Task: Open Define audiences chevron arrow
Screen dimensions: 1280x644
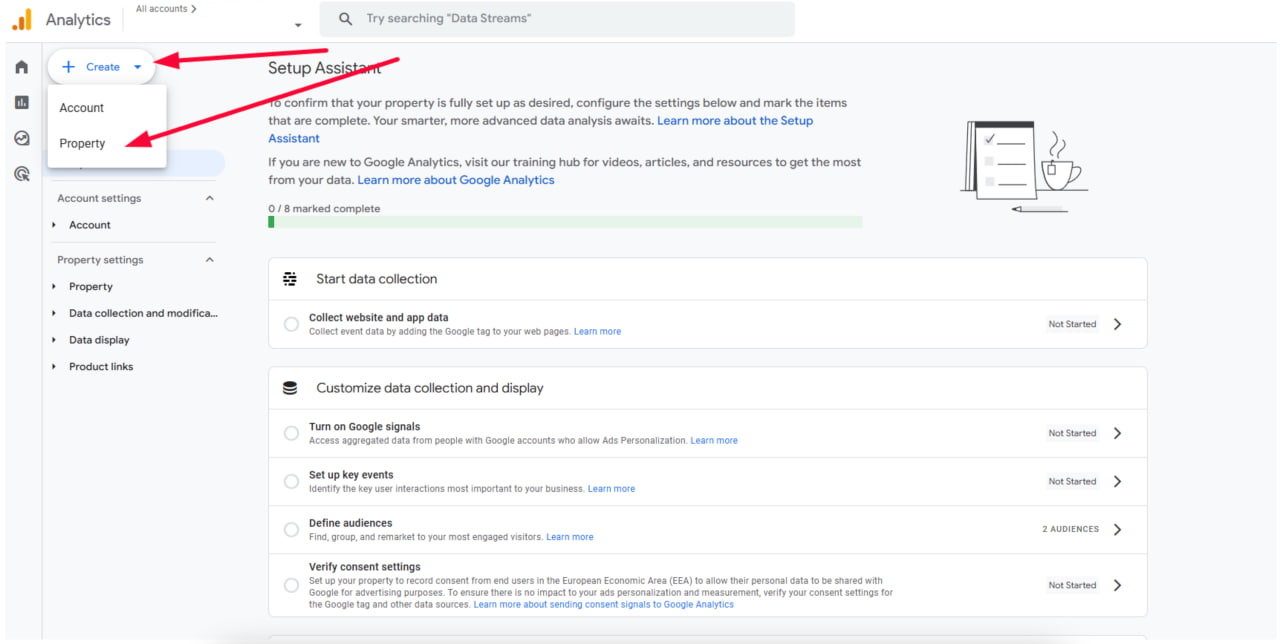Action: coord(1117,529)
